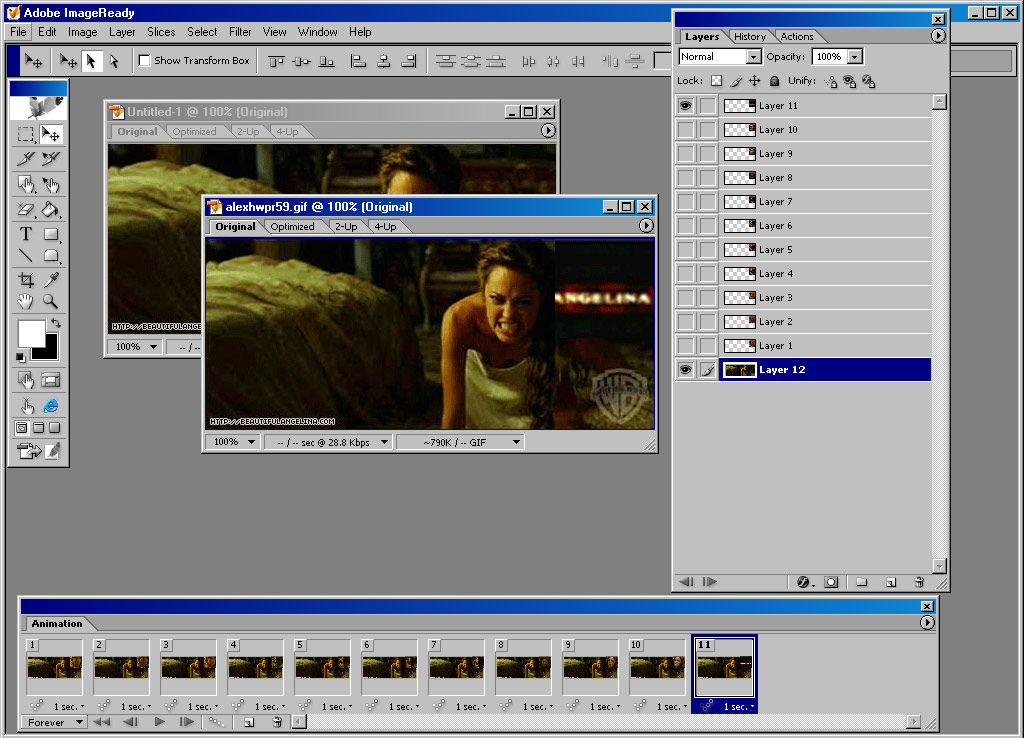The width and height of the screenshot is (1024, 738).
Task: Delete layer using Layers panel trash icon
Action: (918, 582)
